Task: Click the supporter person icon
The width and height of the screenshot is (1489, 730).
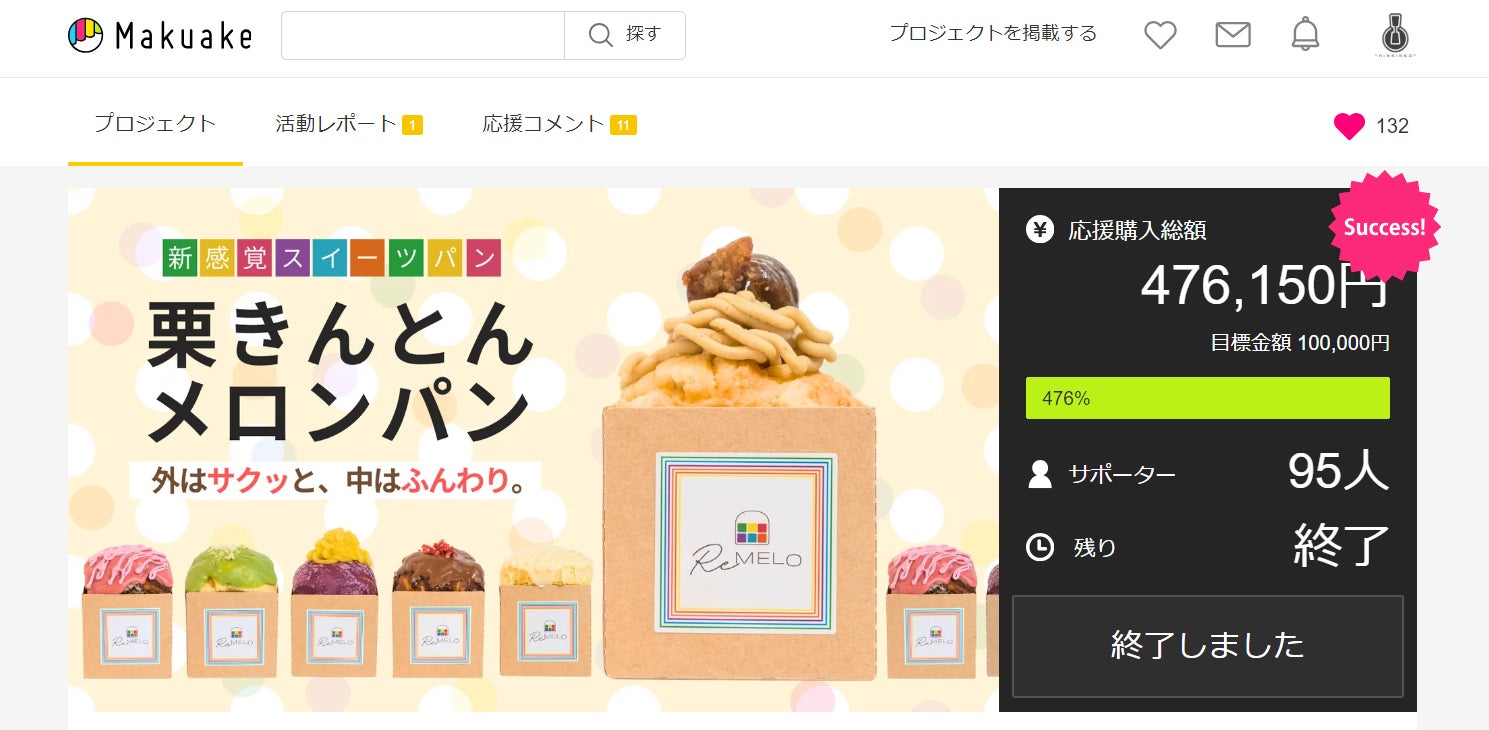Action: pyautogui.click(x=1040, y=474)
